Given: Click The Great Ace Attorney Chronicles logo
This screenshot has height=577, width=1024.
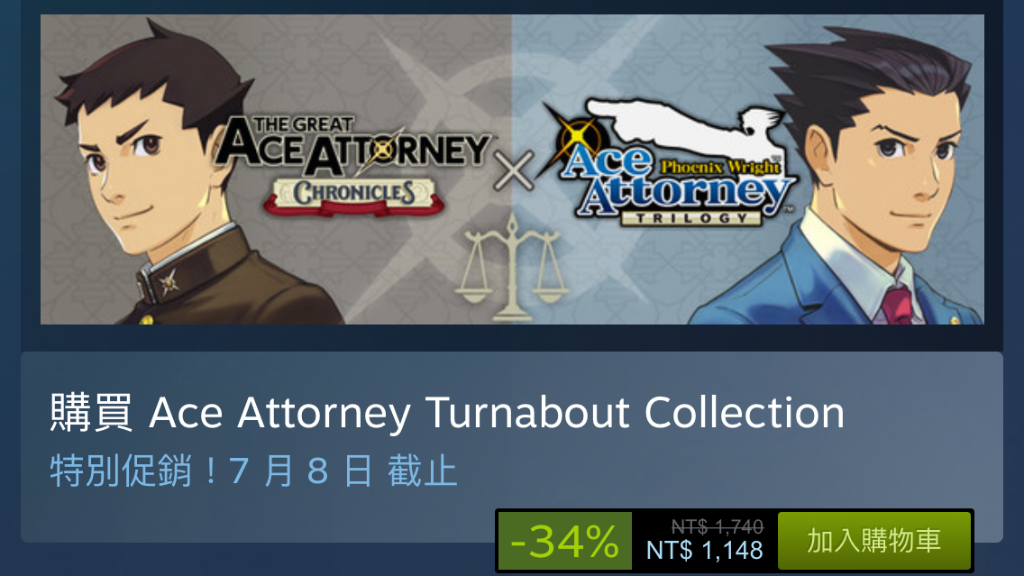Looking at the screenshot, I should [x=353, y=164].
